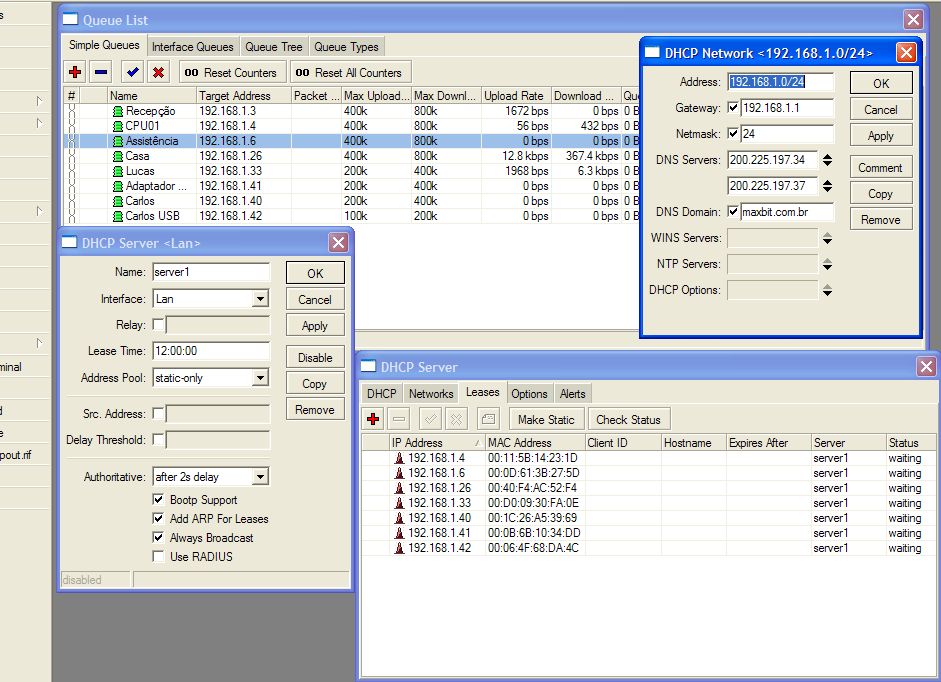Click the WINS Servers add/remove arrows
Screen dimensions: 941x682
point(827,238)
